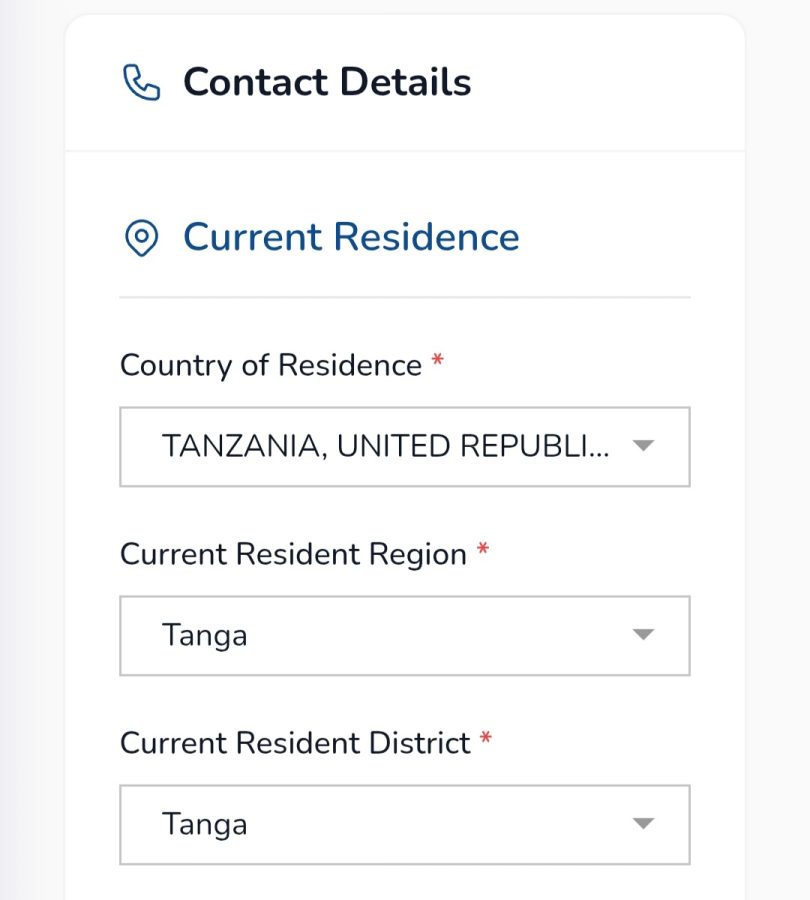This screenshot has height=900, width=810.
Task: Click the Current Resident District label
Action: tap(295, 743)
